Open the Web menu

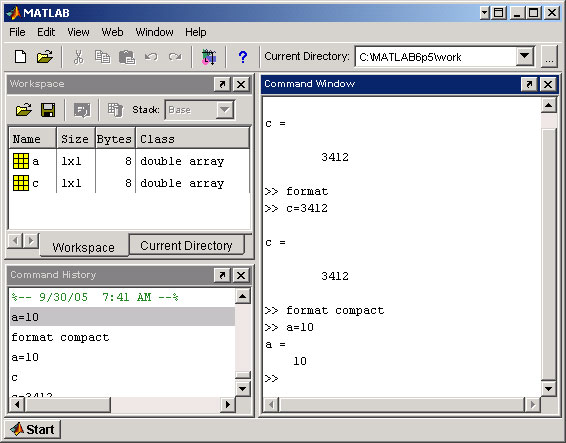[112, 32]
